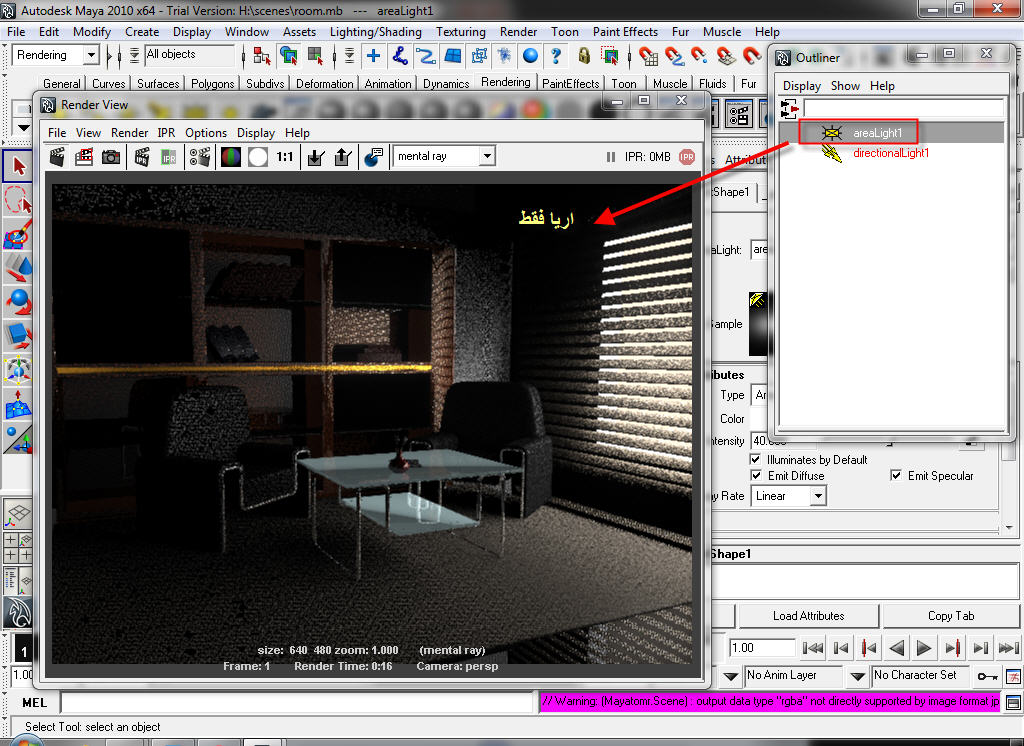Play backwards on the timeline controls
The height and width of the screenshot is (746, 1024).
(897, 648)
